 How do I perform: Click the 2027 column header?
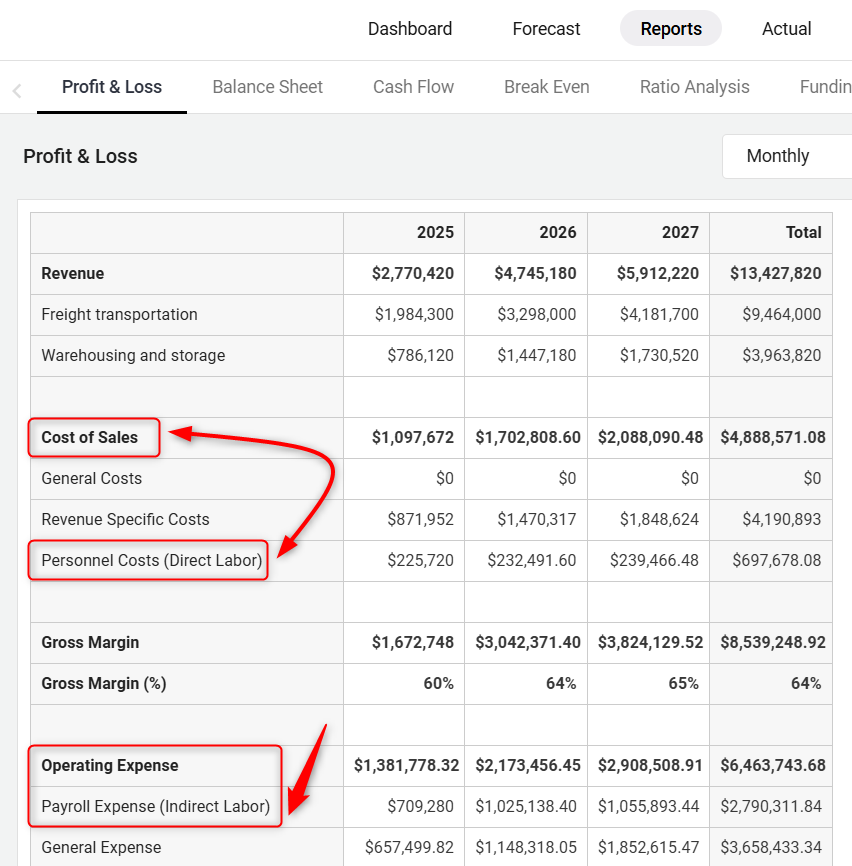click(680, 232)
